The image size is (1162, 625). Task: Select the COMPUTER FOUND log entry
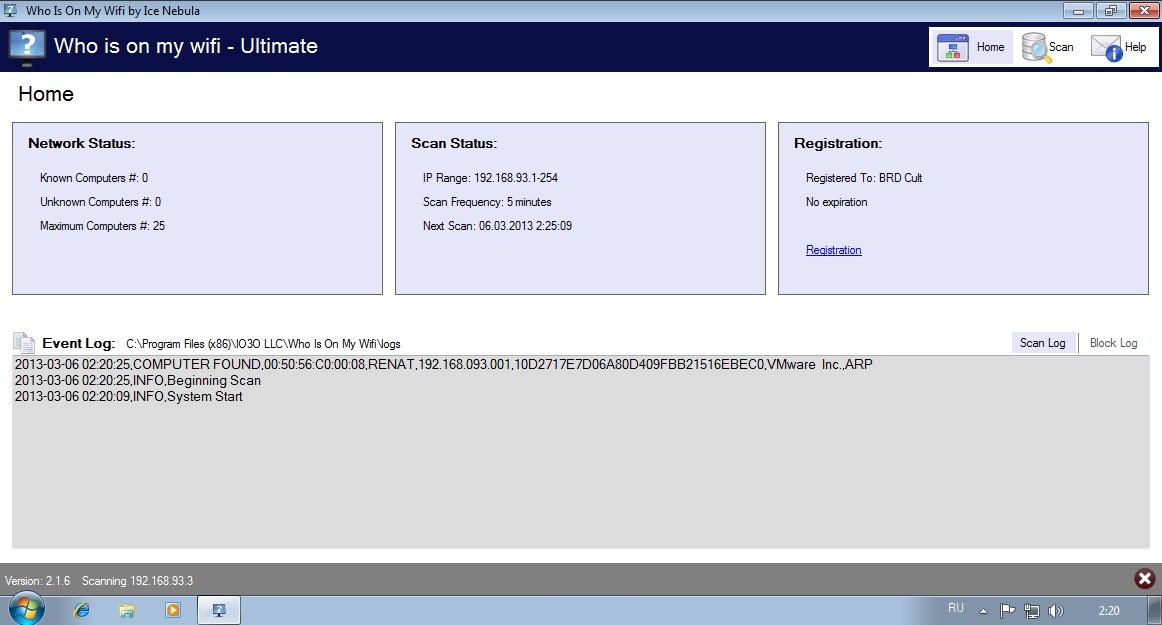click(x=443, y=364)
